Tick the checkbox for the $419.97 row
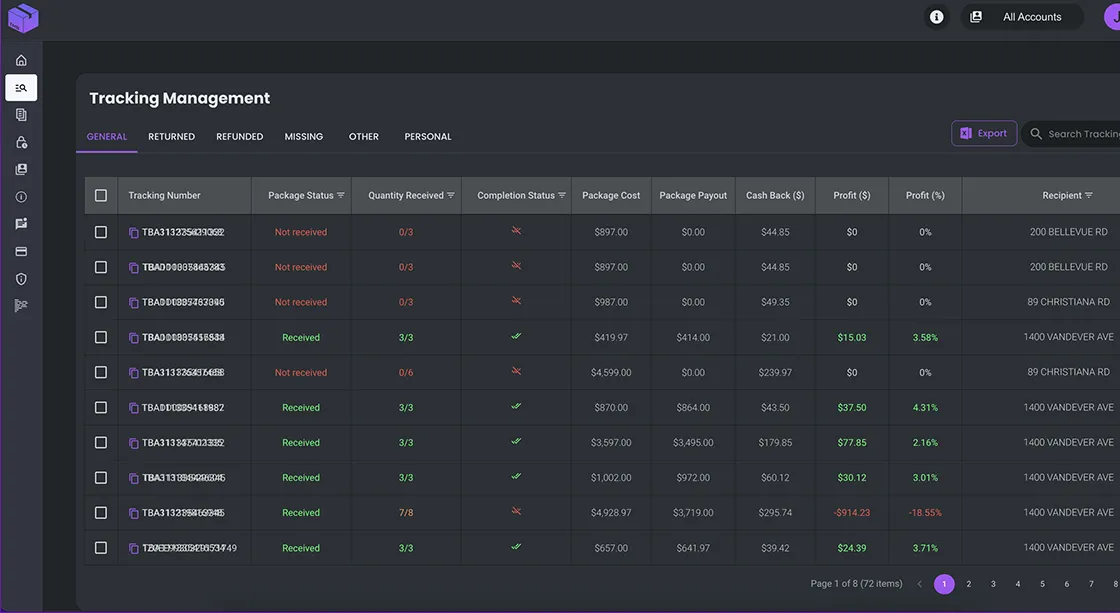Viewport: 1120px width, 613px height. [101, 337]
